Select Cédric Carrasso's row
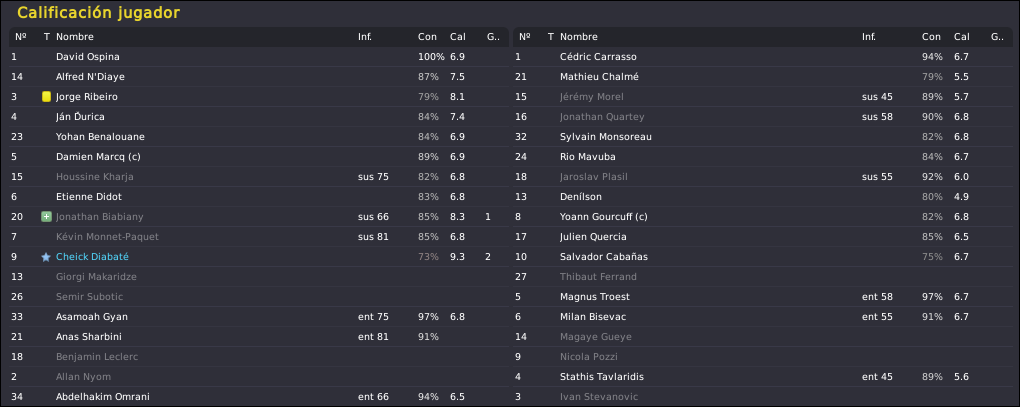Viewport: 1020px width, 407px height. (762, 57)
